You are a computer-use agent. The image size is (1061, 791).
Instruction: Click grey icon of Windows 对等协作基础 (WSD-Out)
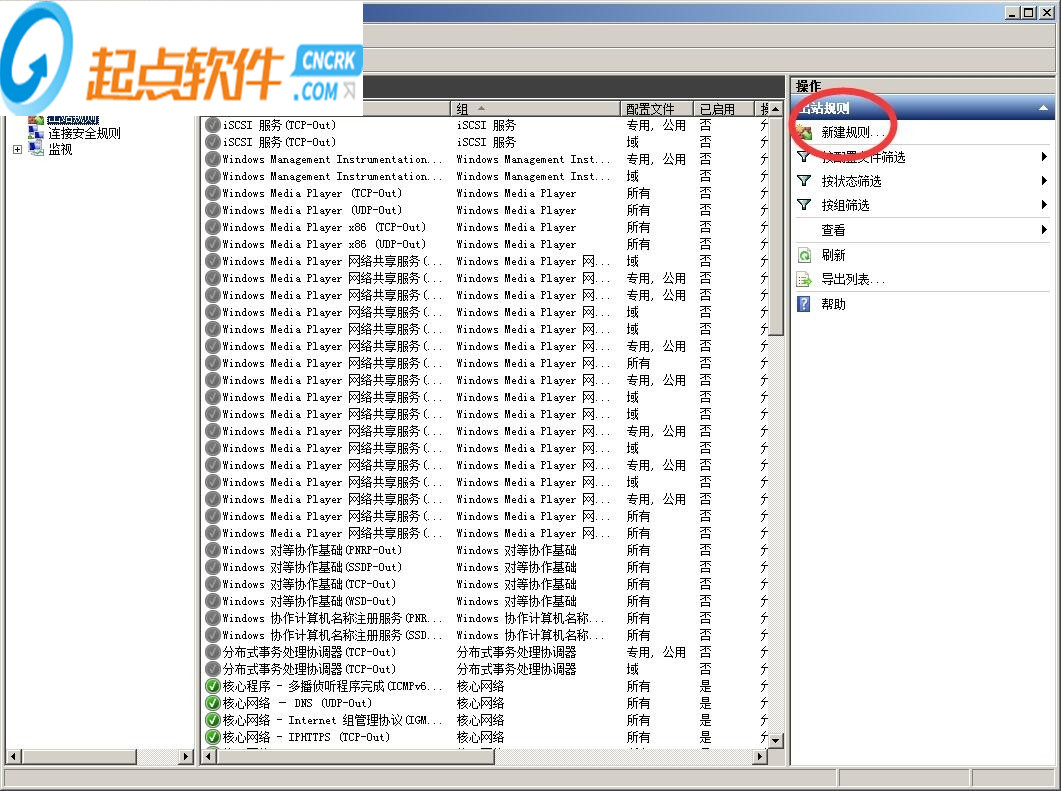click(x=212, y=601)
